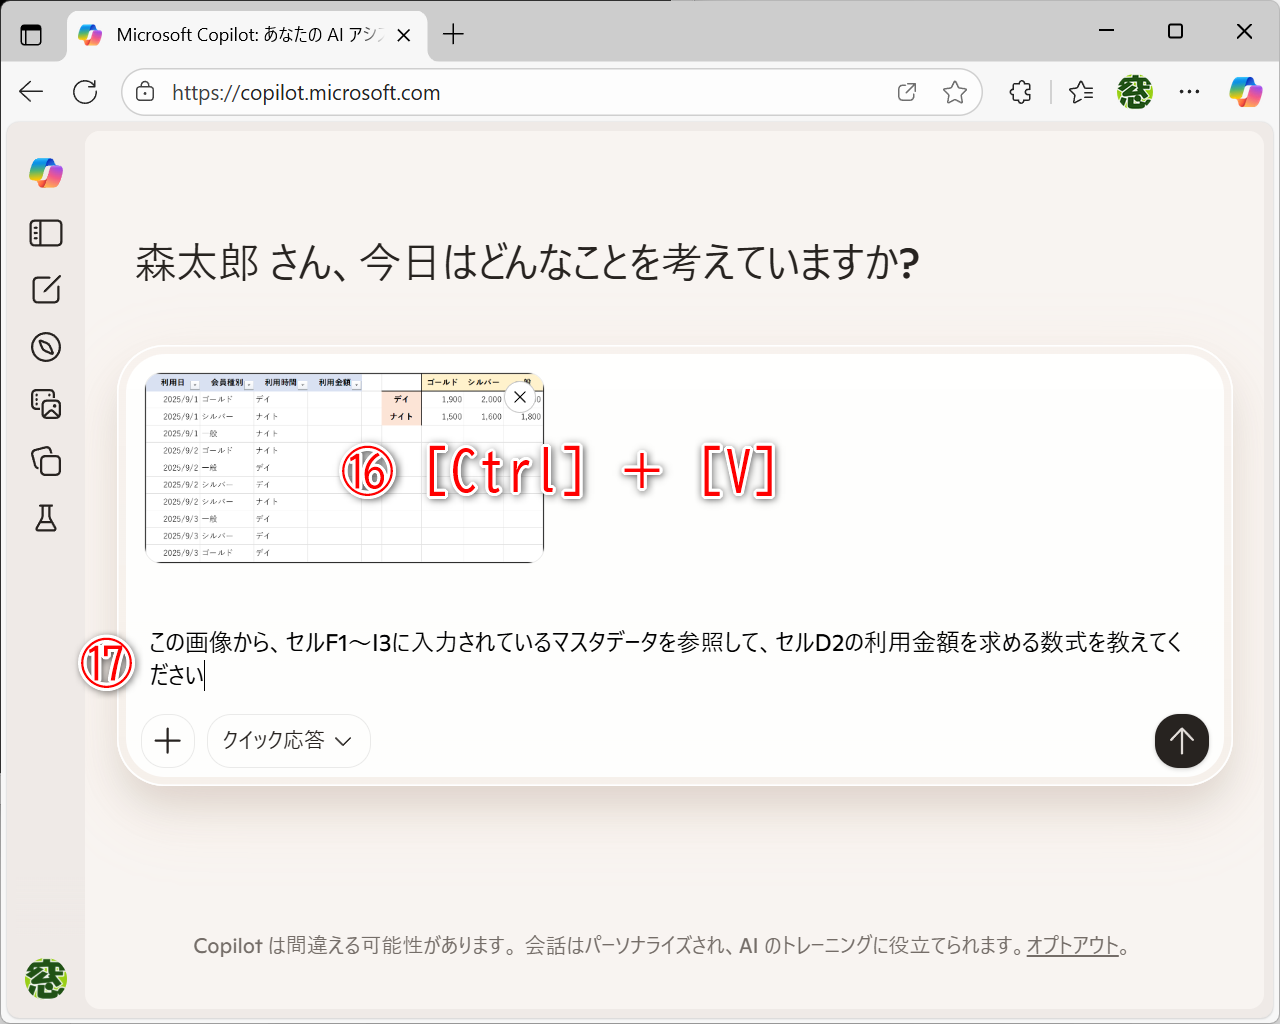The height and width of the screenshot is (1024, 1280).
Task: Open the Pages icon in the sidebar
Action: (46, 462)
